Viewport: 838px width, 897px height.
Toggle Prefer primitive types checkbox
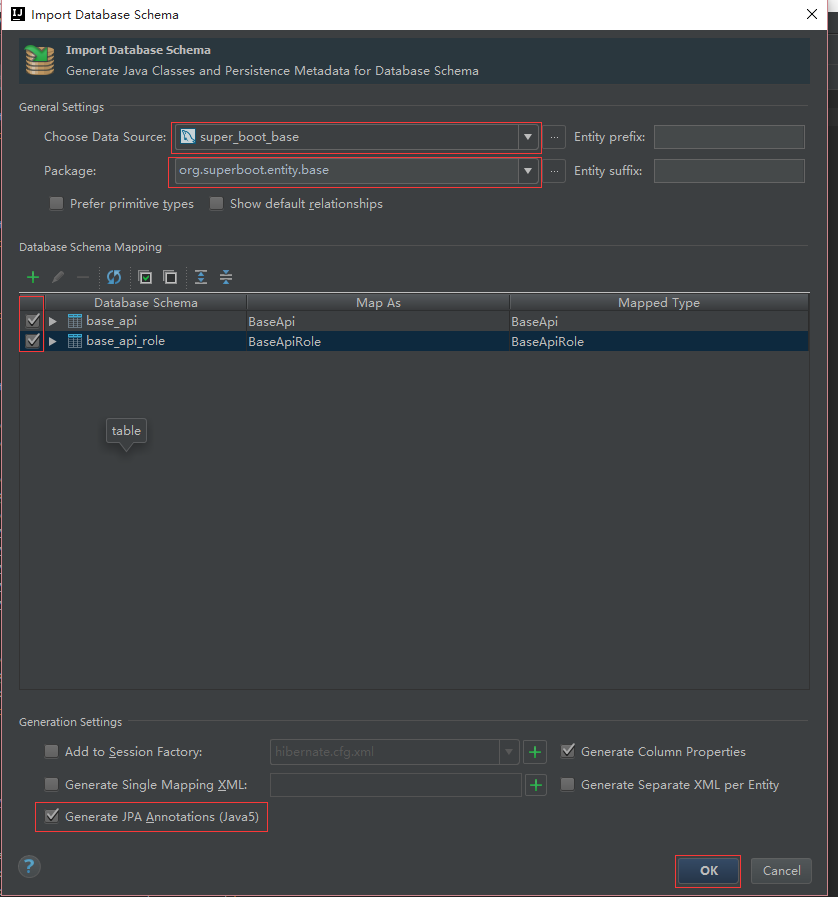coord(56,203)
